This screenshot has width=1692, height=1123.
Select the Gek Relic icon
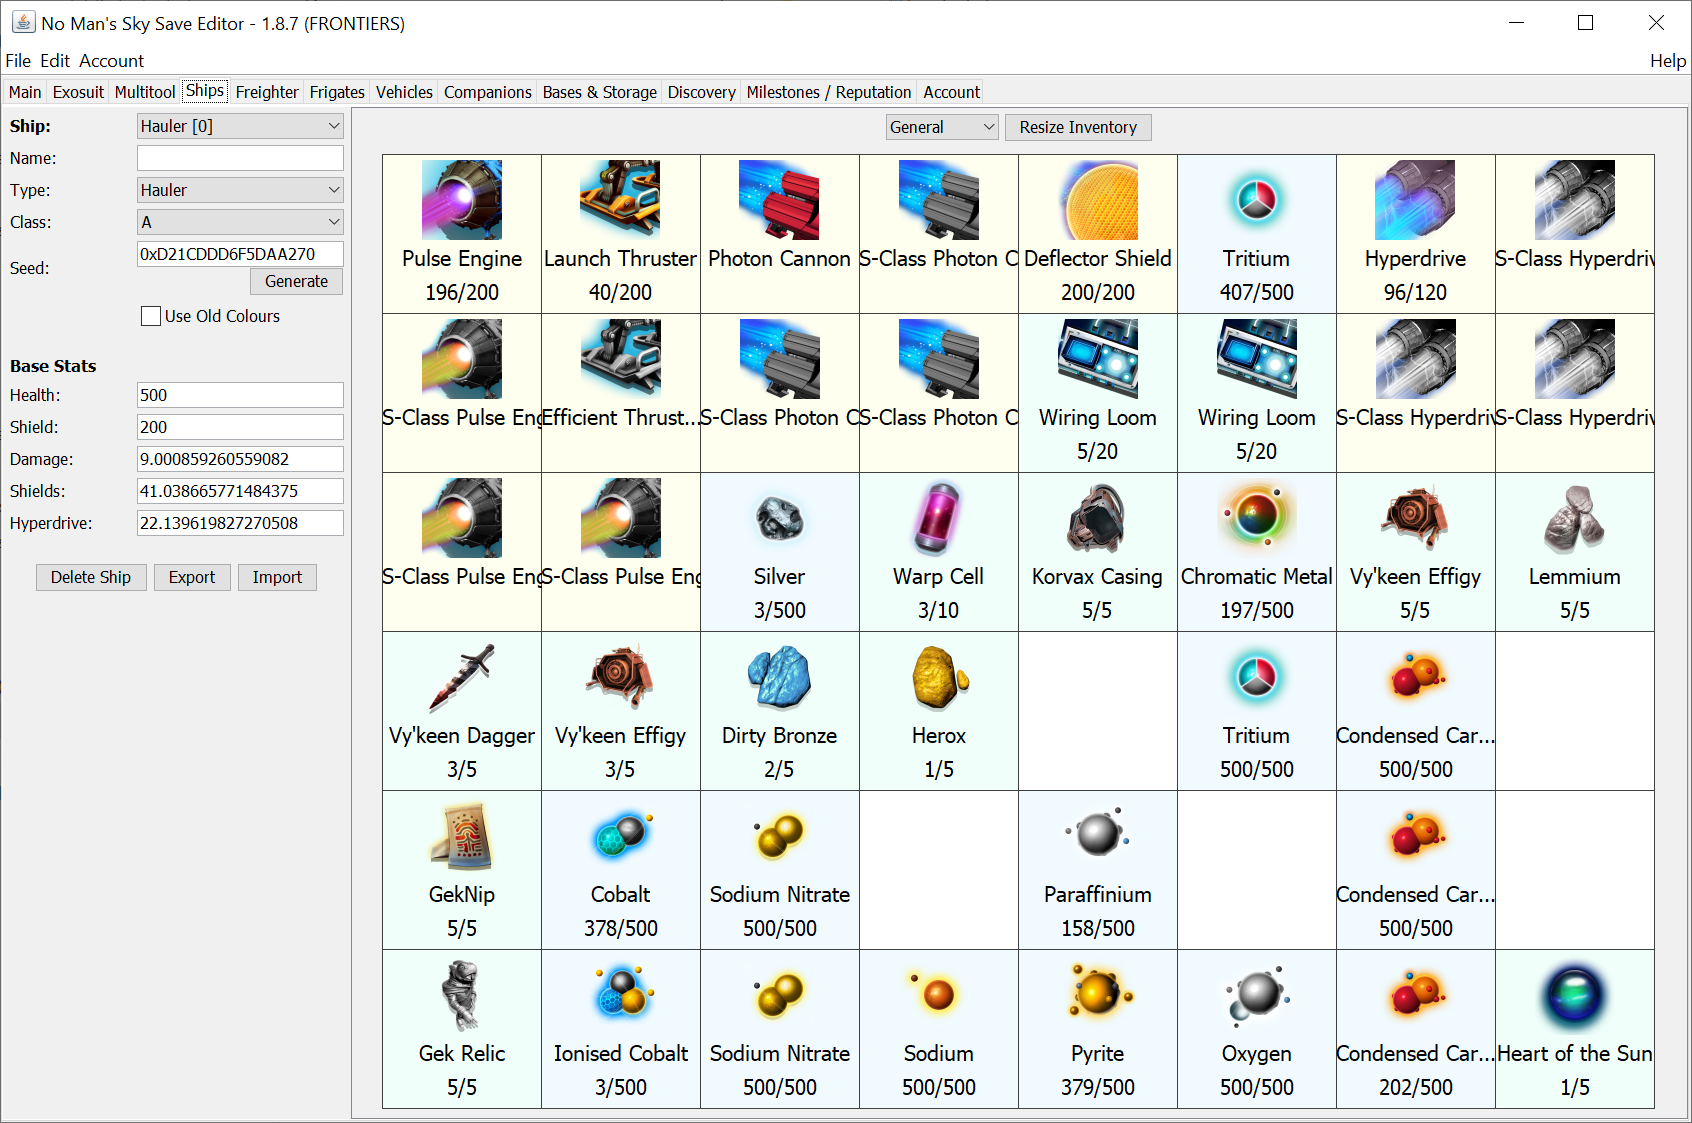click(462, 995)
